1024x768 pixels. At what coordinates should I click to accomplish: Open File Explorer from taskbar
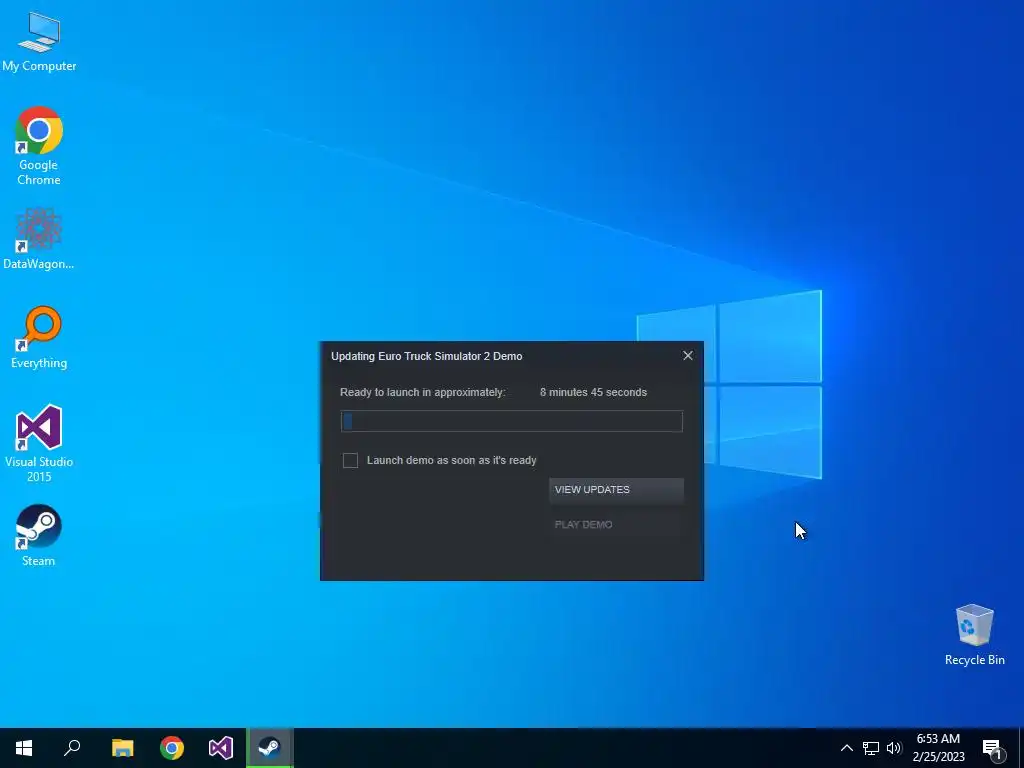tap(122, 748)
